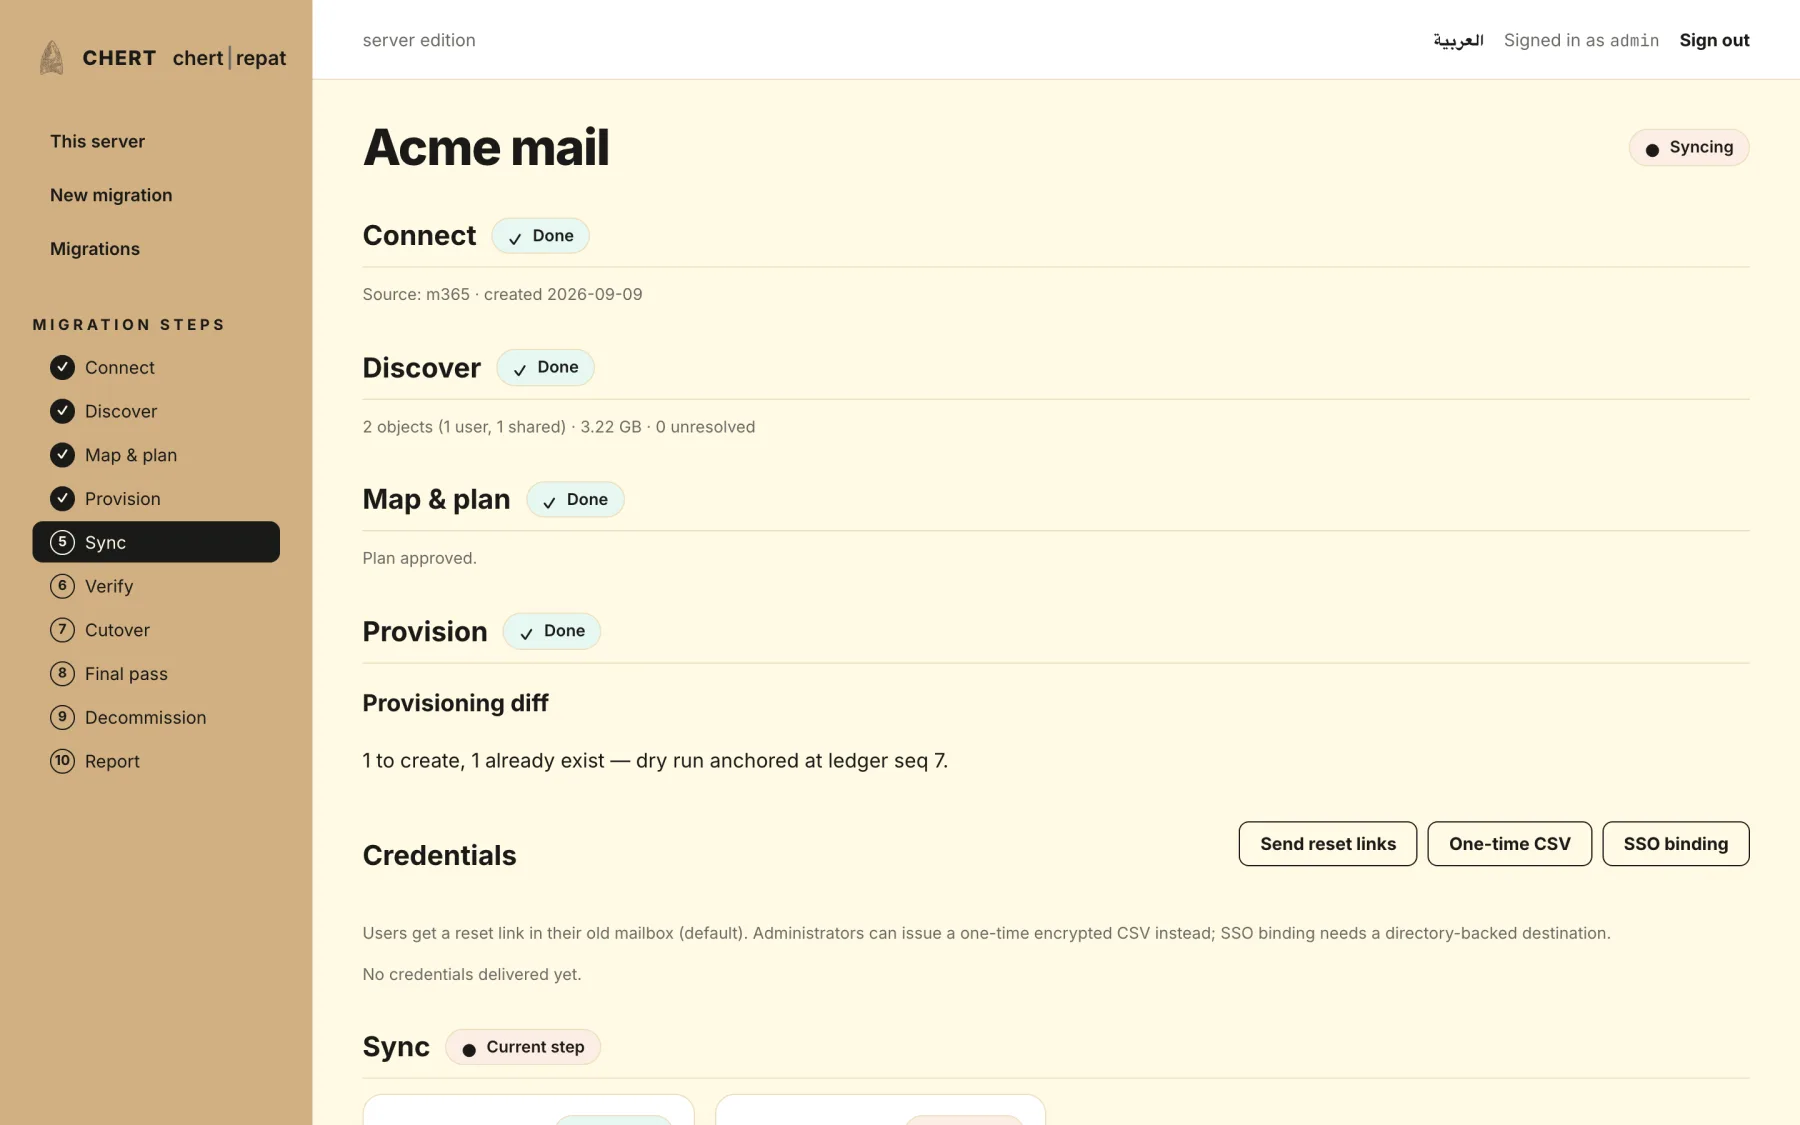This screenshot has width=1800, height=1125.
Task: Click the Current step dot icon
Action: 469,1049
